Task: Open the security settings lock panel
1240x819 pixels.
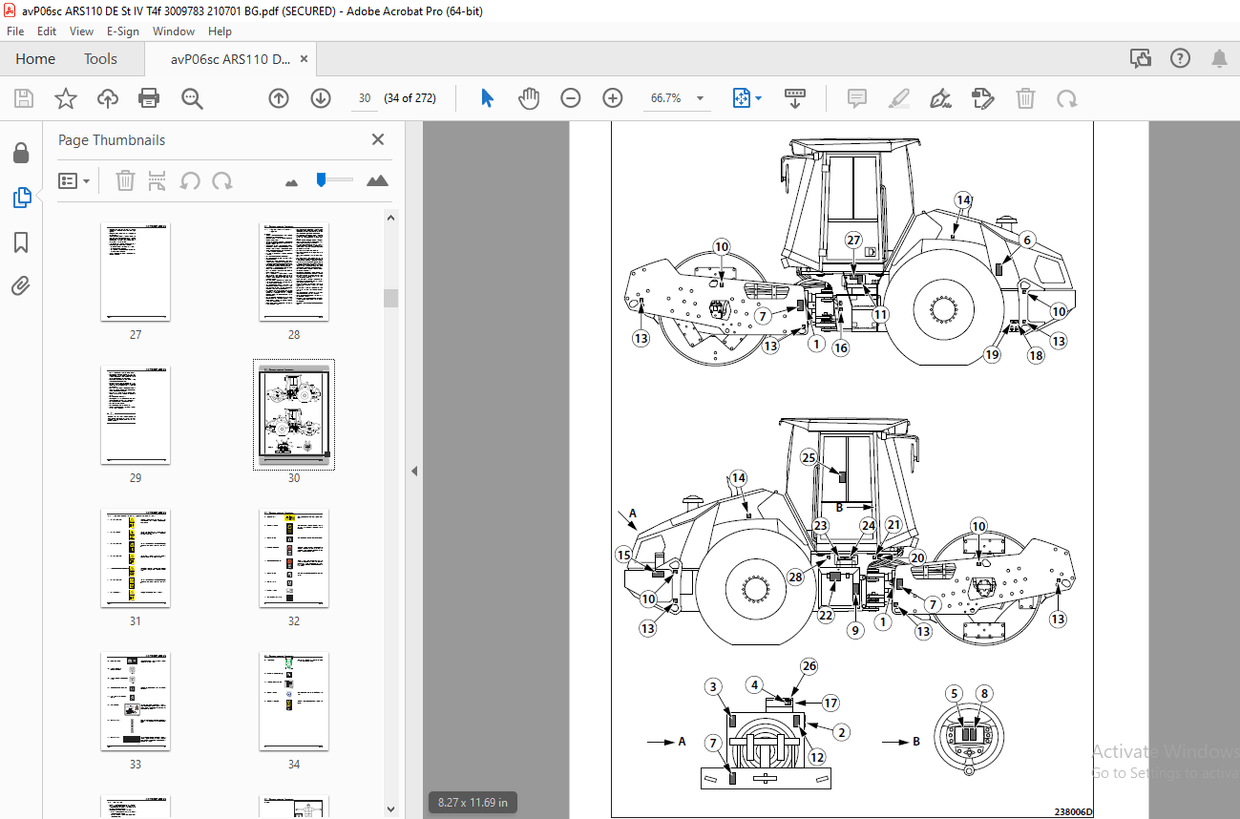Action: click(x=21, y=152)
